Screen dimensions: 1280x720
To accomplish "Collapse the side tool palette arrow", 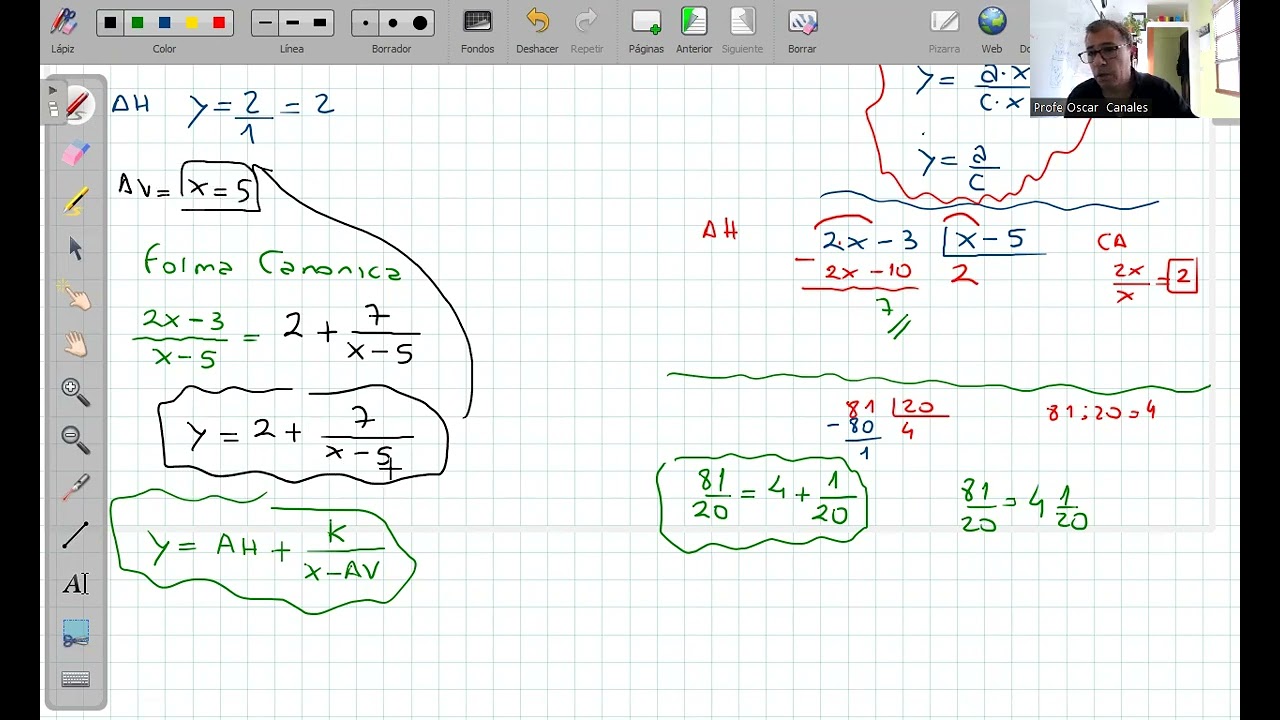I will tap(53, 91).
